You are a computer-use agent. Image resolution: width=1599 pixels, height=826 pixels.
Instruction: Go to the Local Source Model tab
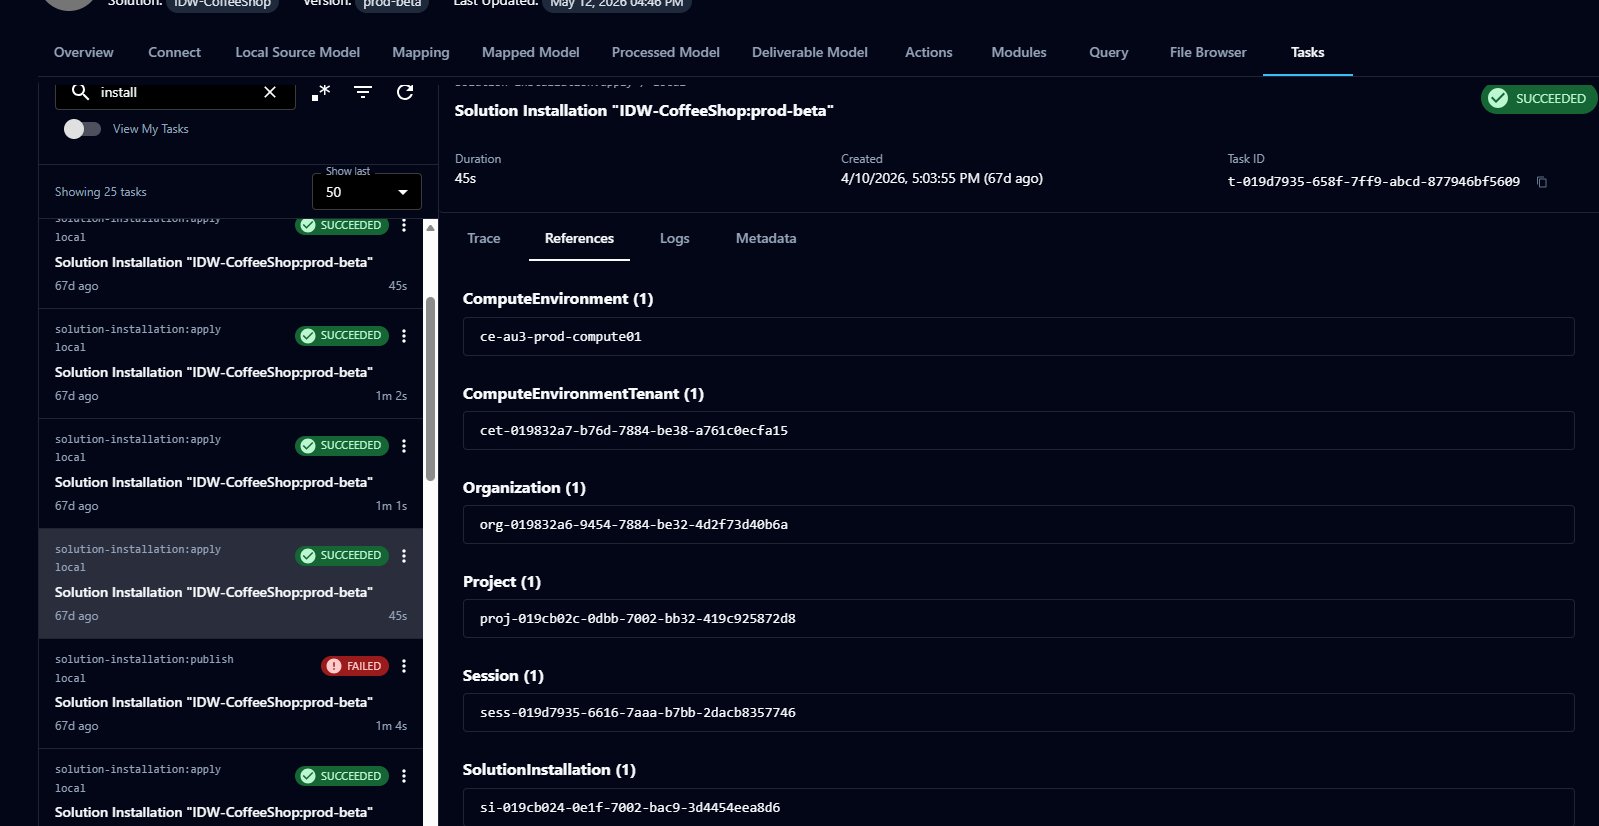(297, 52)
